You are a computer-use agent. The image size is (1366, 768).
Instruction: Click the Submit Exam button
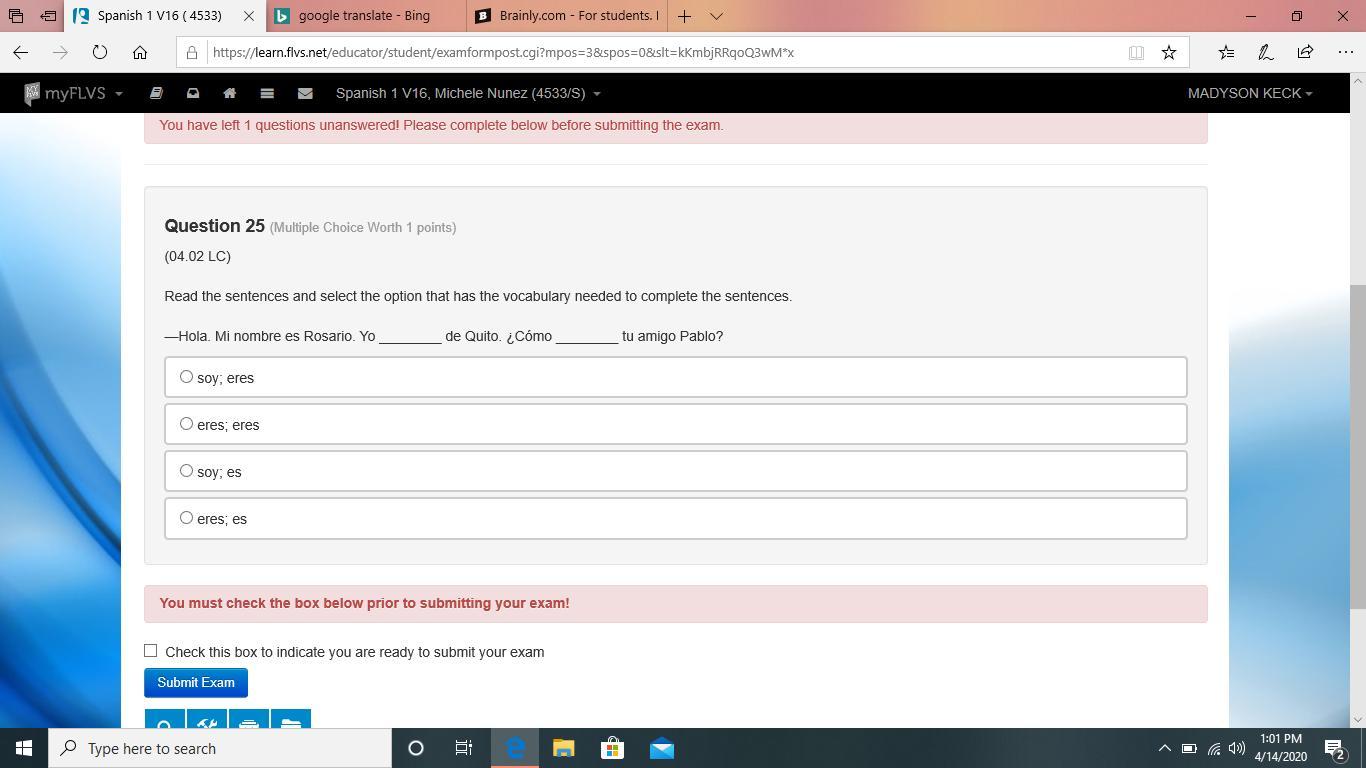click(x=196, y=683)
